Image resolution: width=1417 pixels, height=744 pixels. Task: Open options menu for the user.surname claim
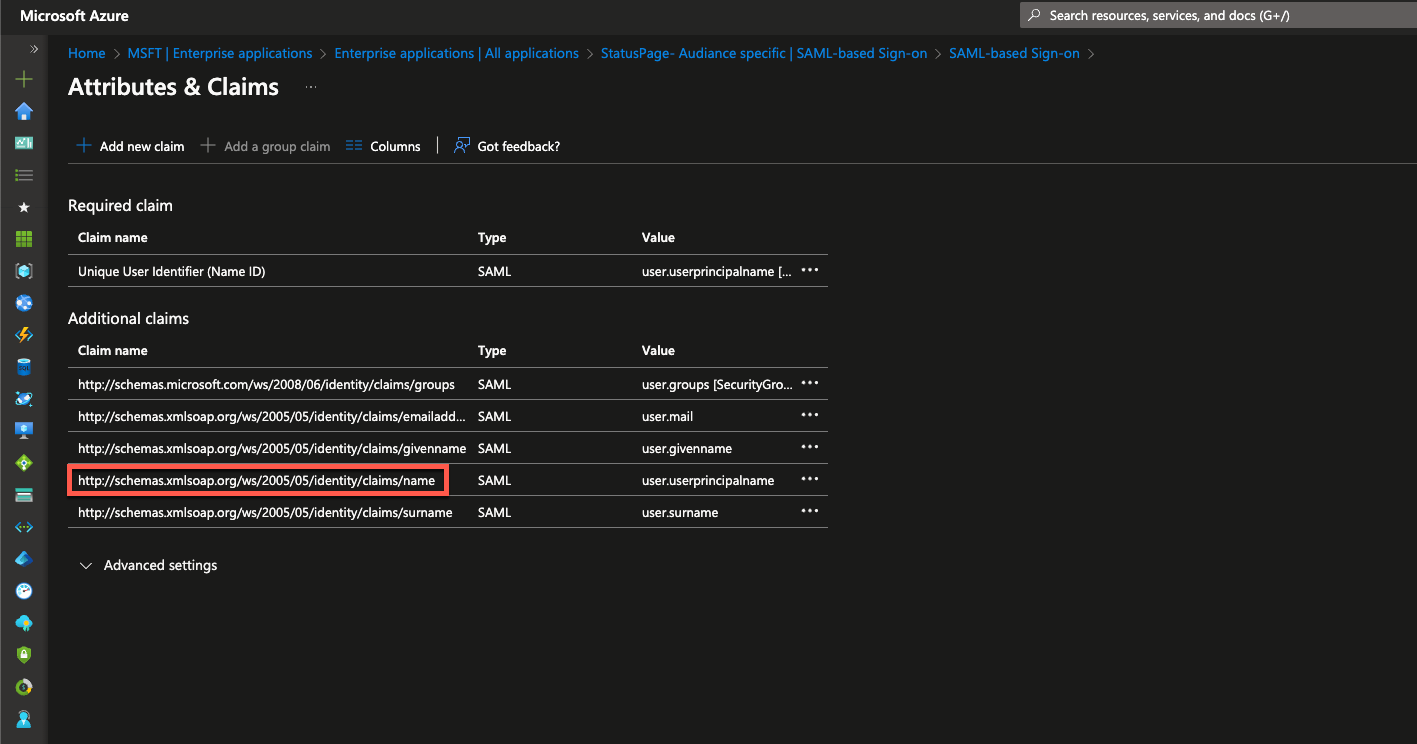click(x=809, y=511)
